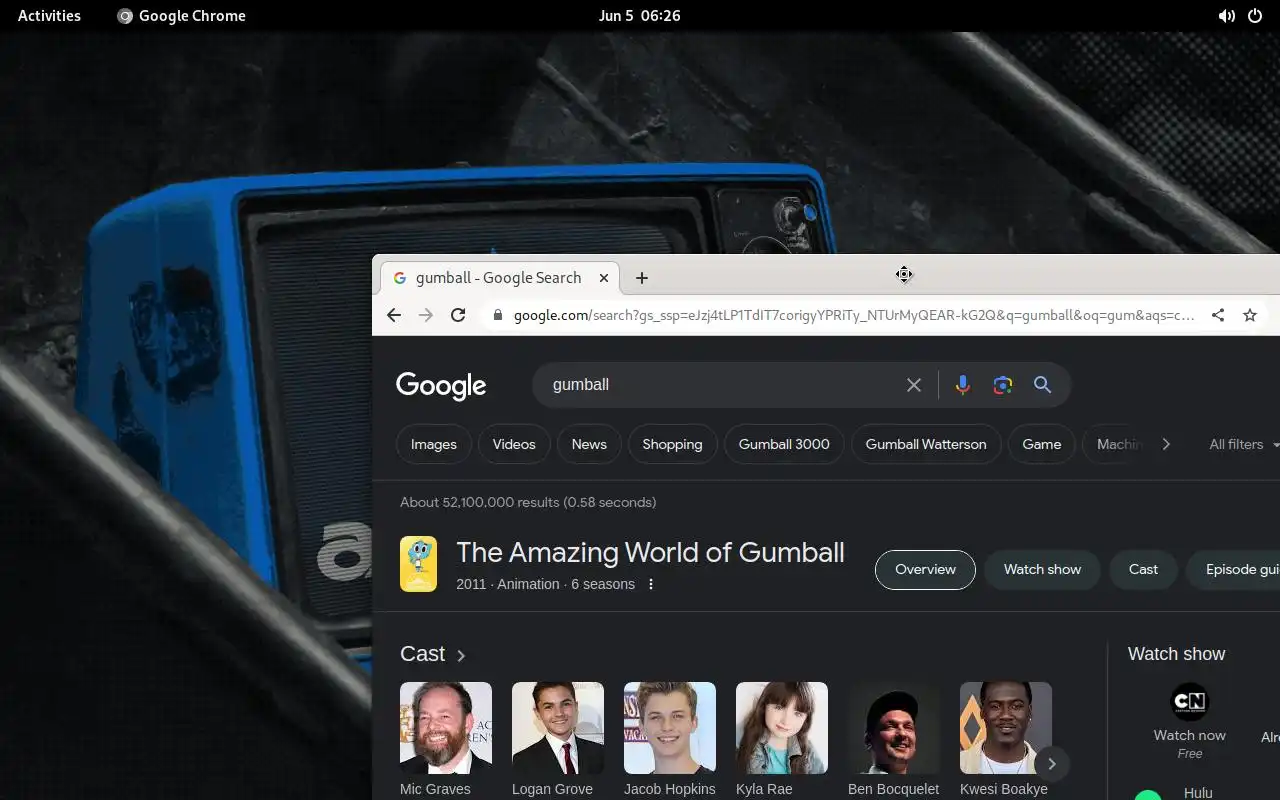The image size is (1280, 800).
Task: Click the Watch now link
Action: (1189, 735)
